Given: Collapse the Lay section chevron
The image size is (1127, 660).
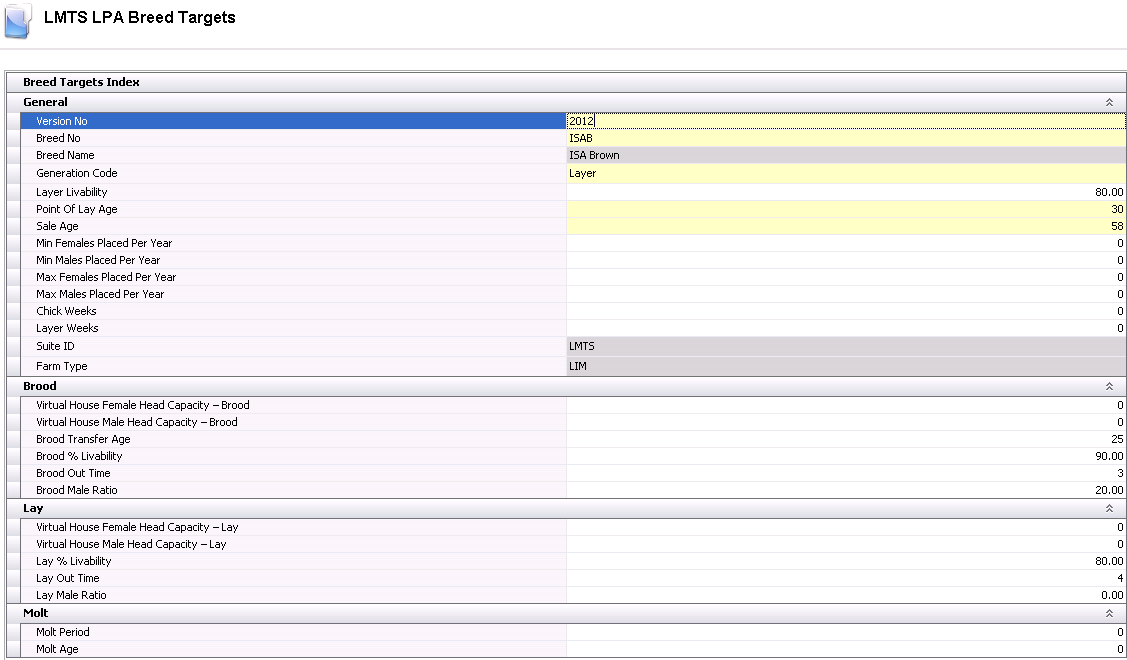Looking at the screenshot, I should coord(1108,508).
